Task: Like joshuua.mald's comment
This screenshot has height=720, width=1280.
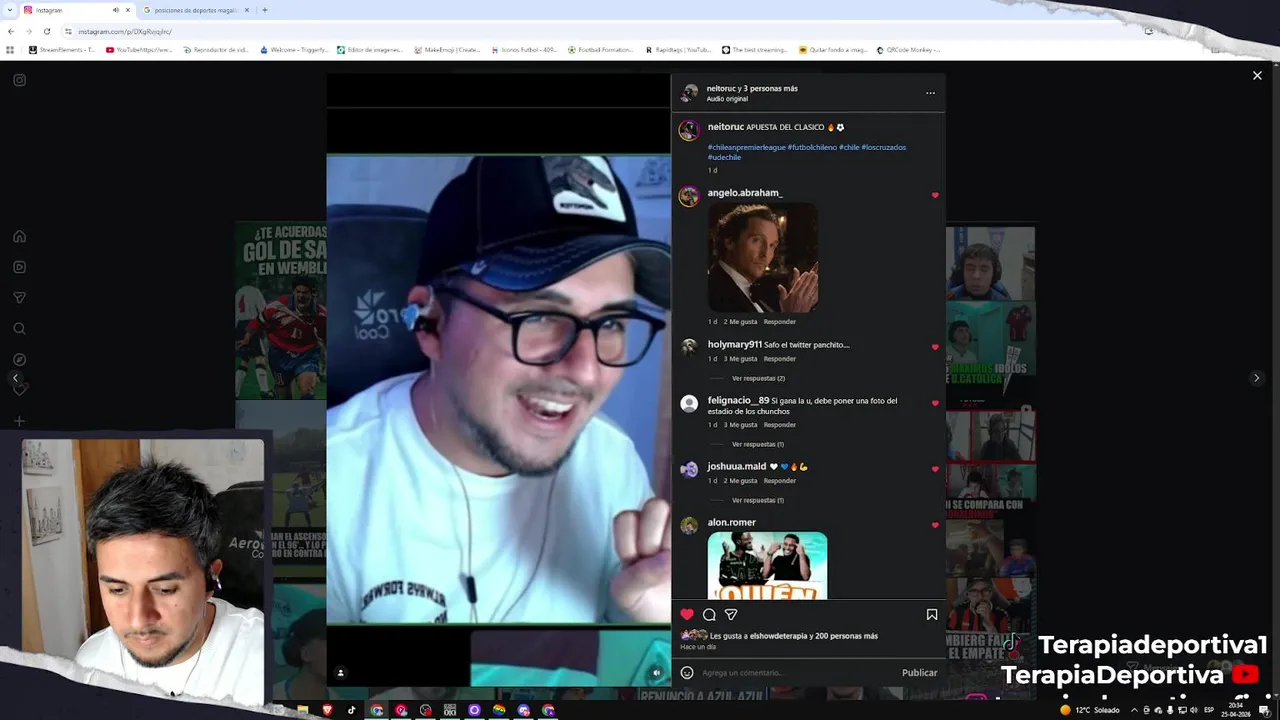Action: coord(935,469)
